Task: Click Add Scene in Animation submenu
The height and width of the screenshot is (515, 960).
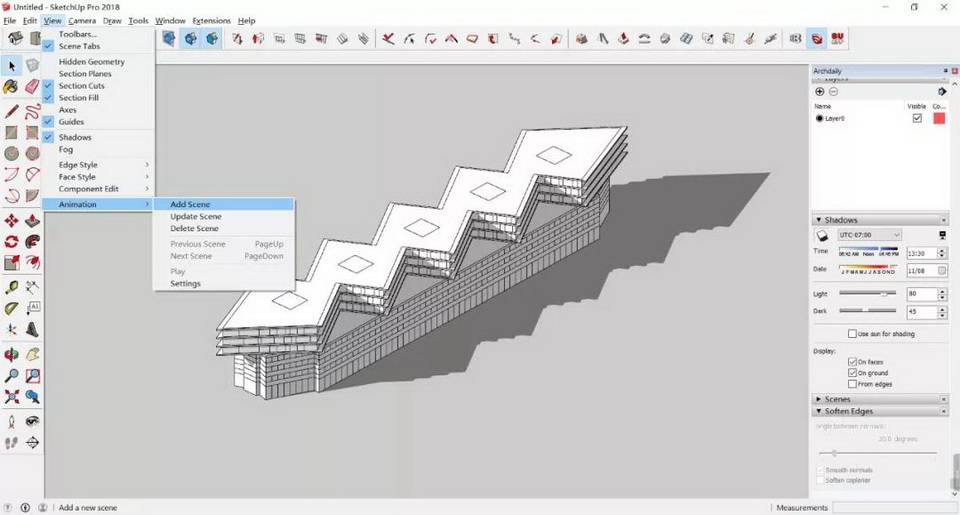Action: click(190, 204)
